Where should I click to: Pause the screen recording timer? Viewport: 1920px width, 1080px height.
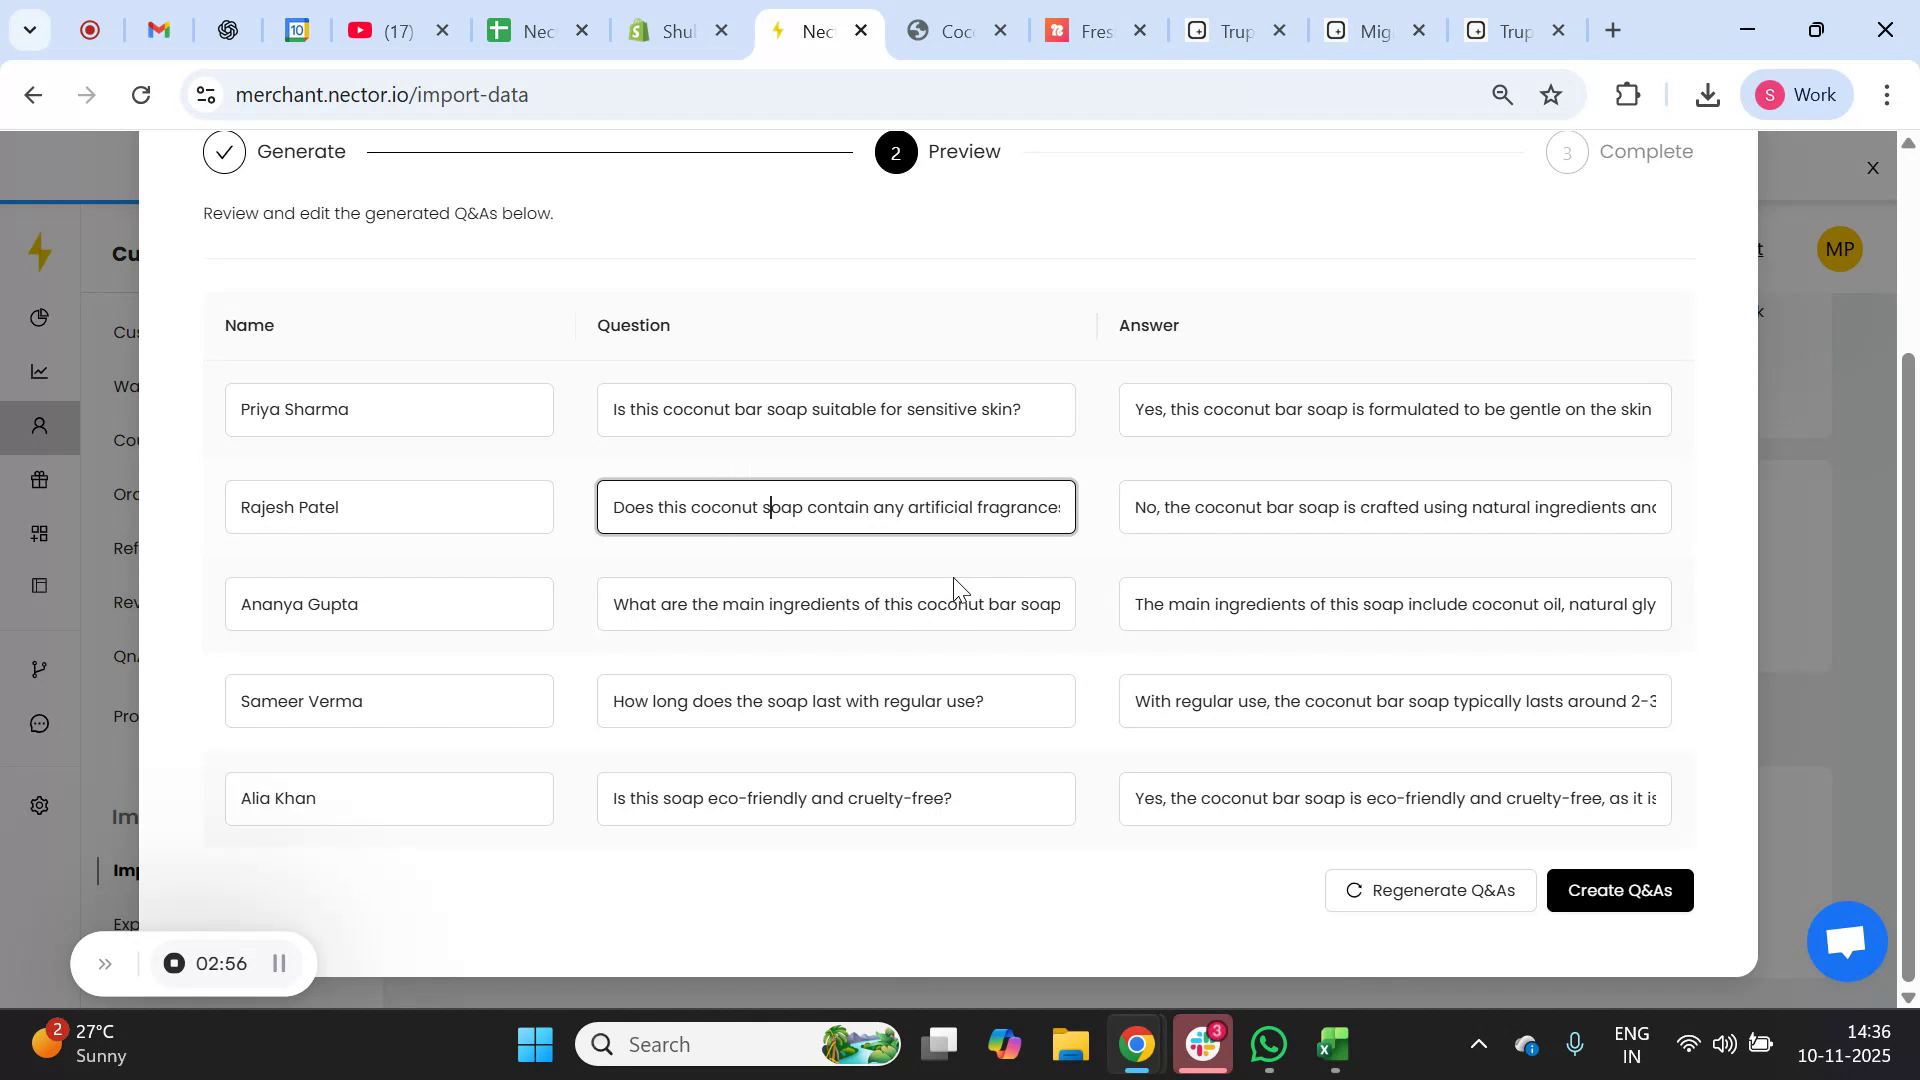[x=279, y=963]
